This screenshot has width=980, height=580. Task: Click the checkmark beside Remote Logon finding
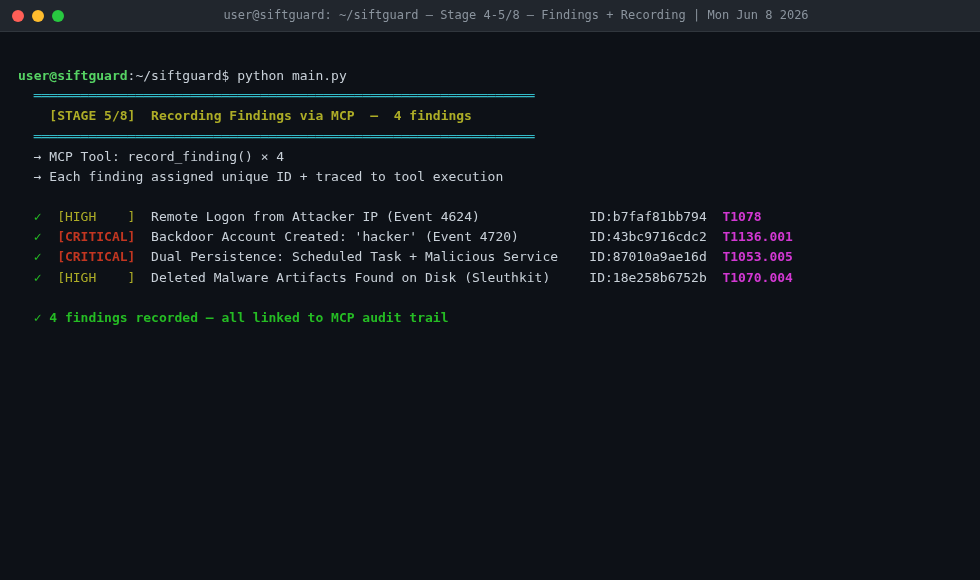pos(38,217)
